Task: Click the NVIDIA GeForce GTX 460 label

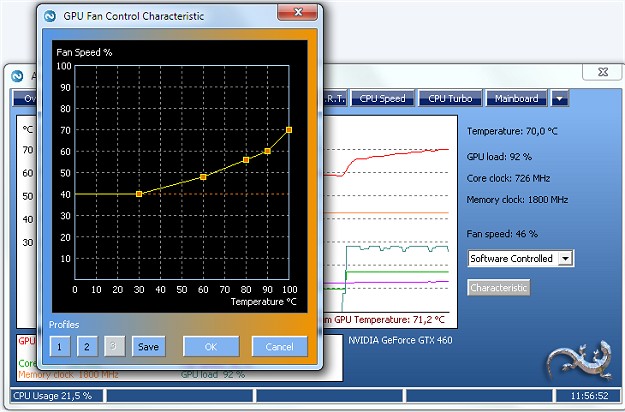Action: pos(400,340)
